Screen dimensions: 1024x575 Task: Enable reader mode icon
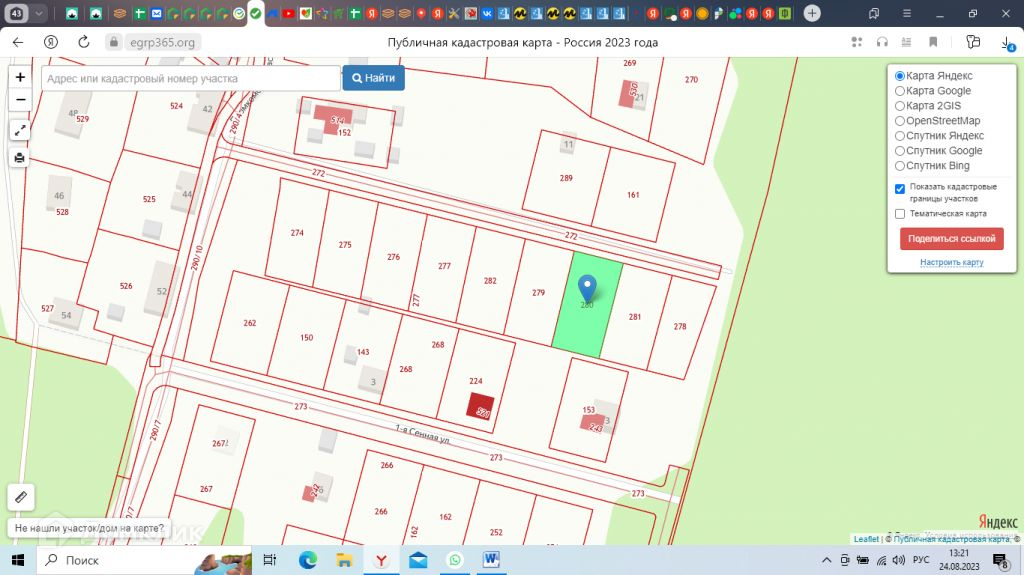pos(906,42)
